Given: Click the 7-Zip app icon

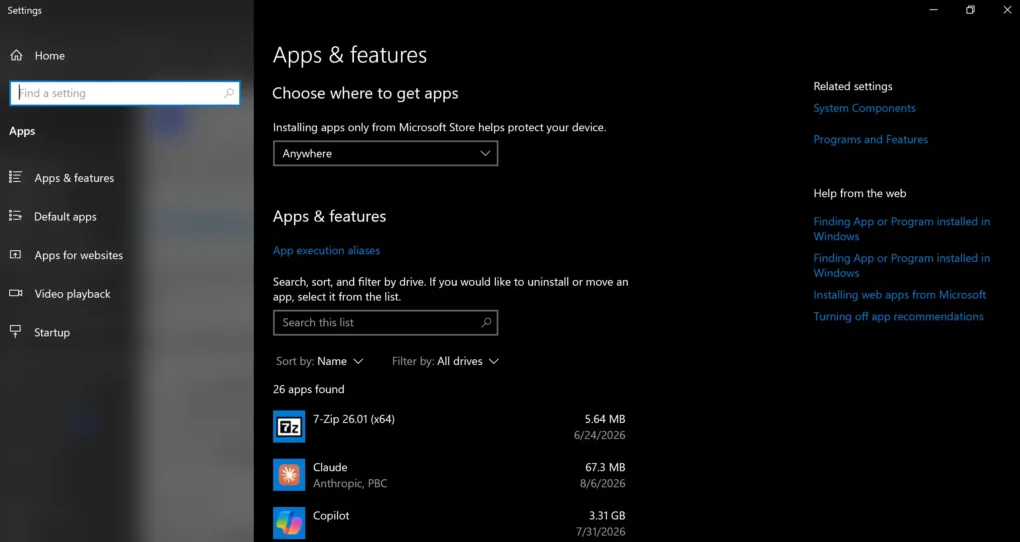Looking at the screenshot, I should (x=289, y=427).
